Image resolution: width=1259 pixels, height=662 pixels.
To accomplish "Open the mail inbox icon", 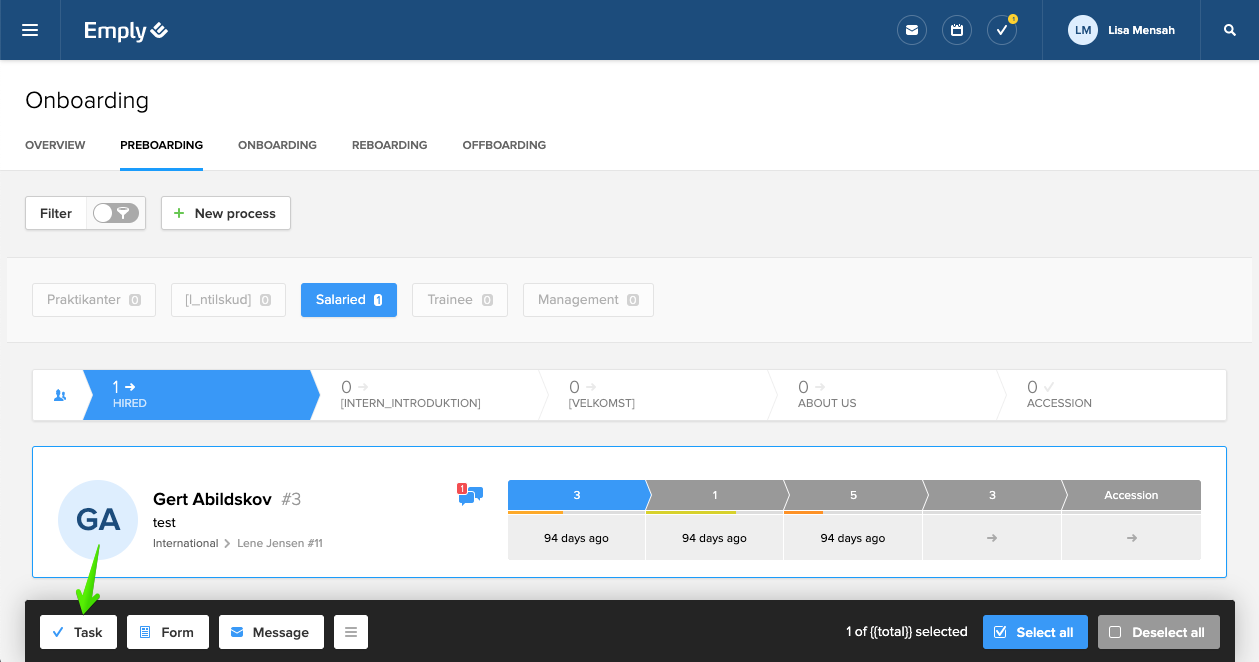I will point(911,30).
